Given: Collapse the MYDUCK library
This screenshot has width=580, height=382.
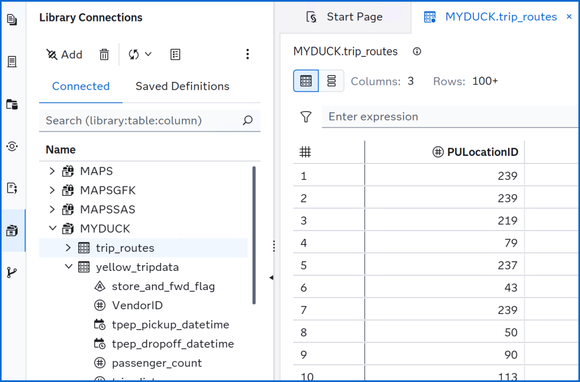Looking at the screenshot, I should click(x=53, y=228).
